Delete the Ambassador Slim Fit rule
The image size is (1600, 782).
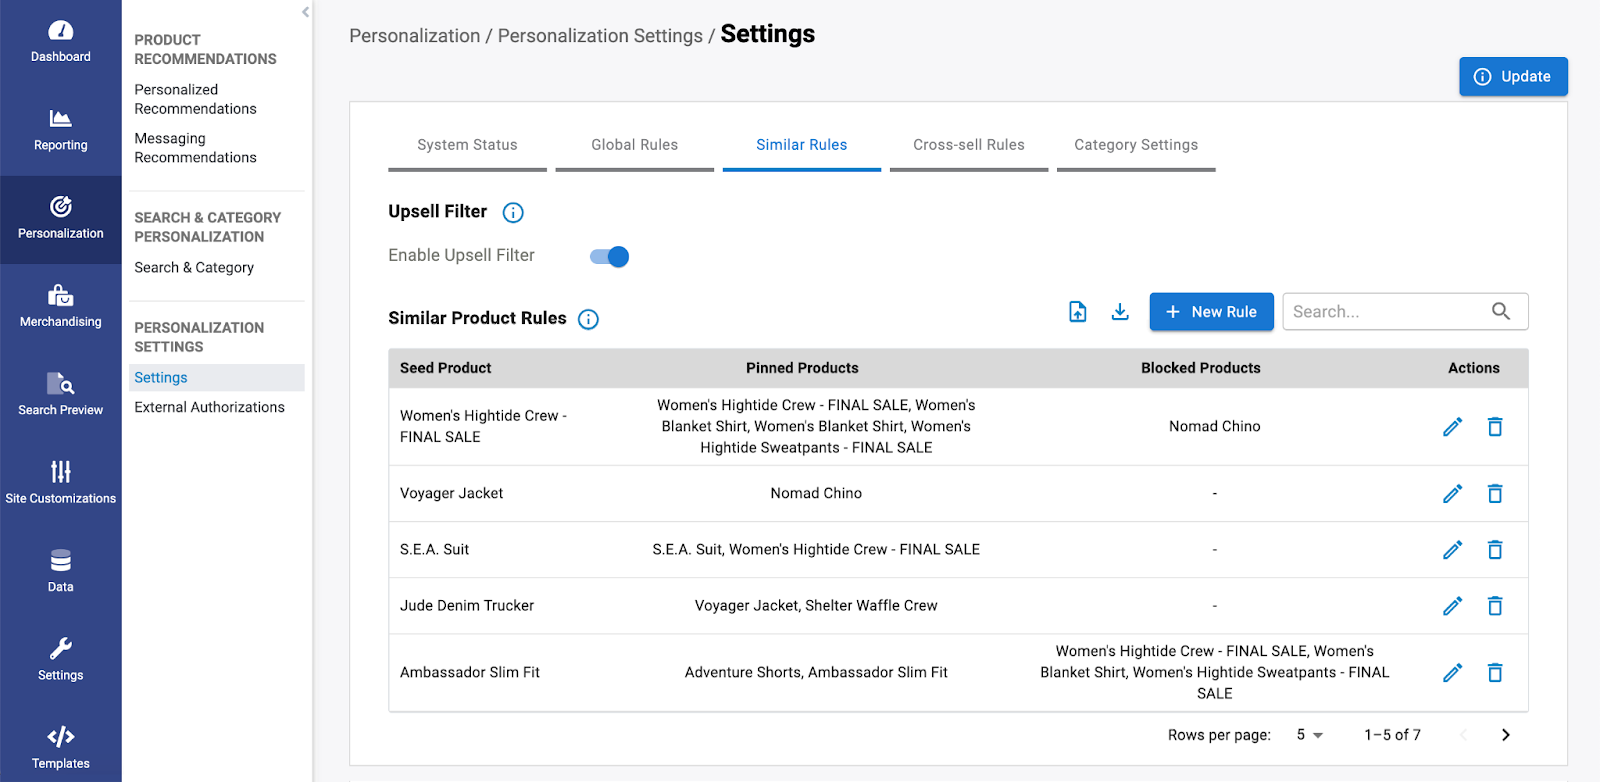point(1495,673)
